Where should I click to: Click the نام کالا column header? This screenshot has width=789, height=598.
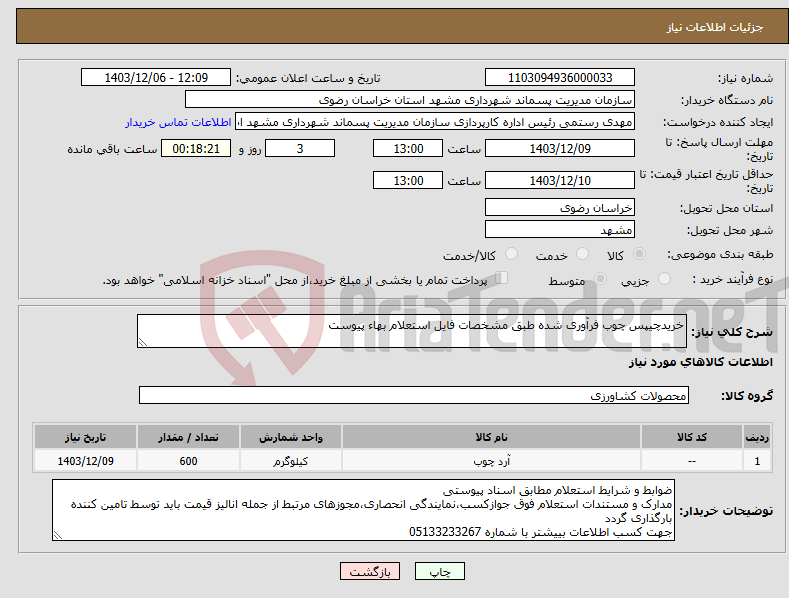pyautogui.click(x=491, y=437)
